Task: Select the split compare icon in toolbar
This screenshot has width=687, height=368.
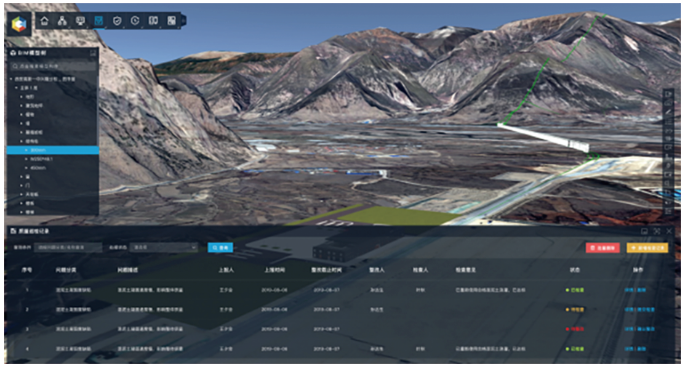Action: [153, 21]
